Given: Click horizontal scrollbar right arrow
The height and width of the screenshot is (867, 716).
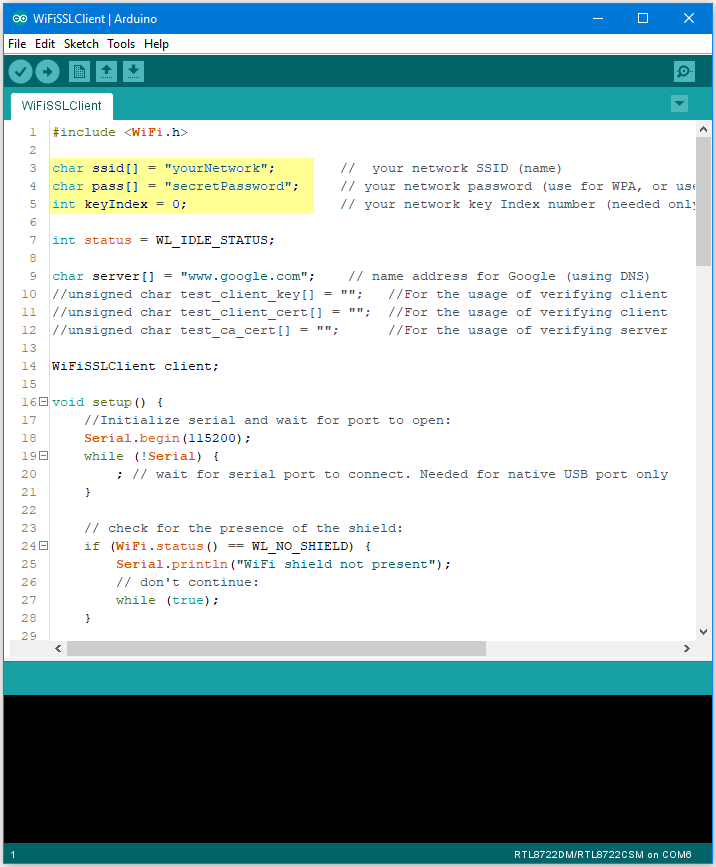Looking at the screenshot, I should click(x=687, y=648).
